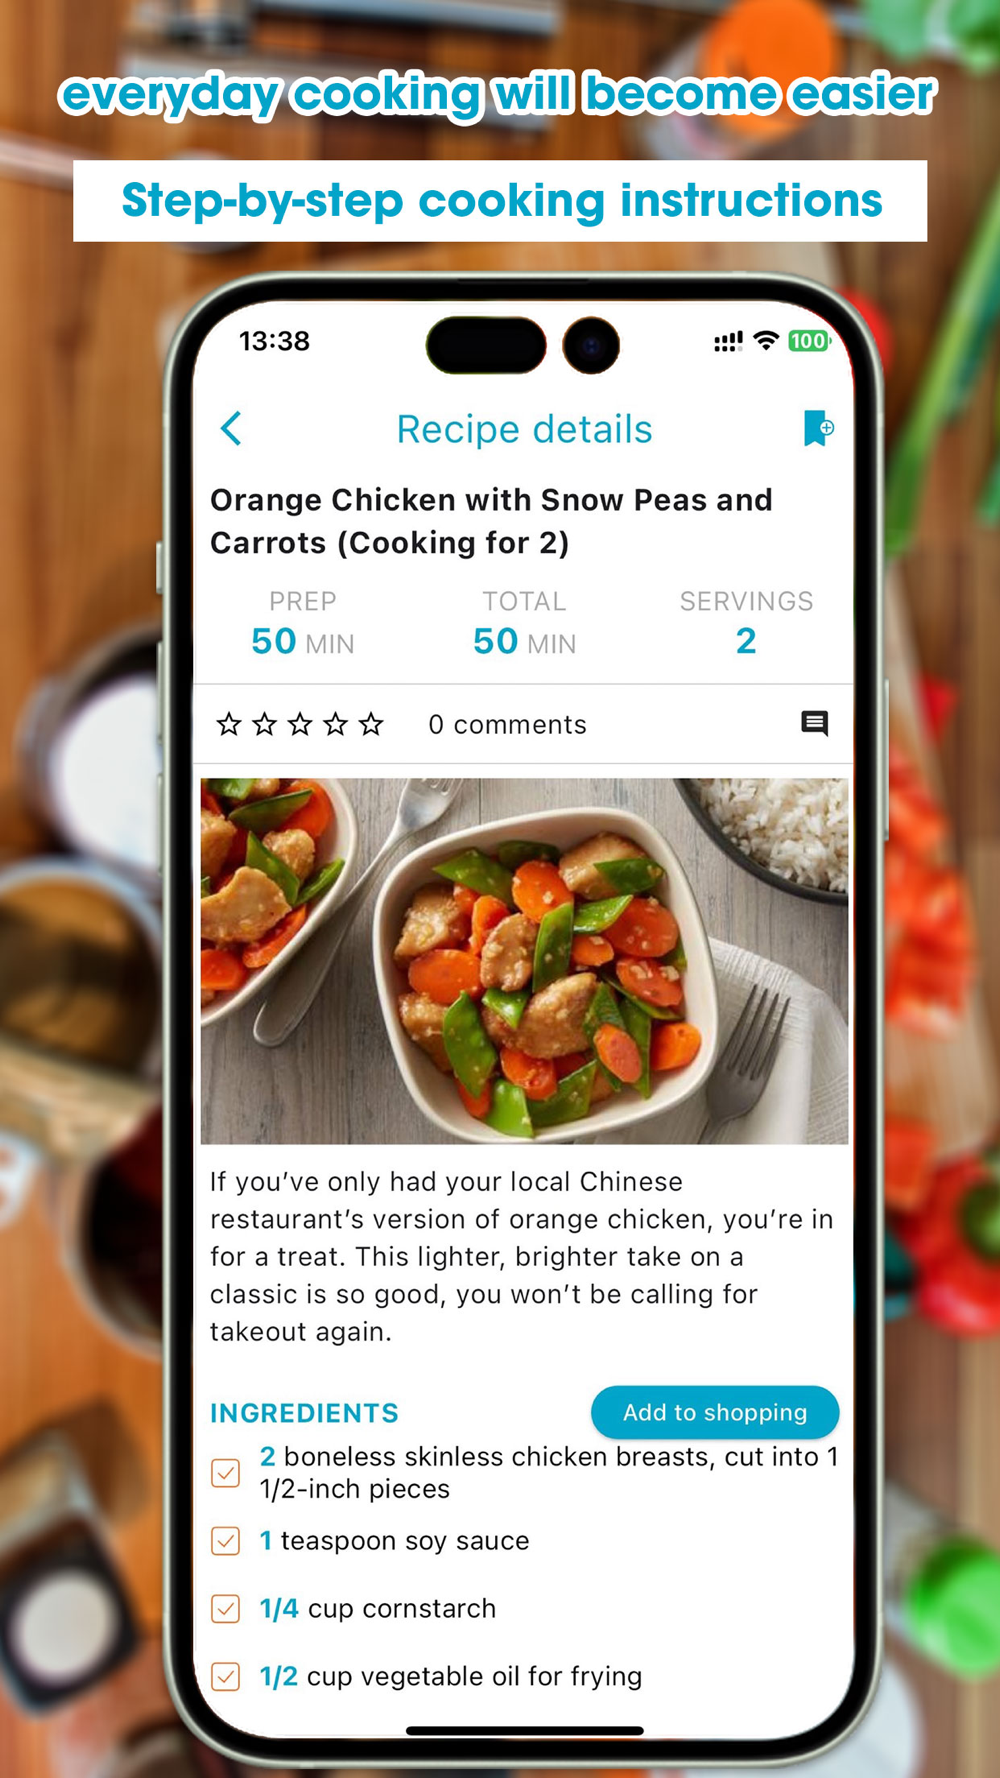Screen dimensions: 1000x1778
Task: Give a five-star rating
Action: pos(371,723)
